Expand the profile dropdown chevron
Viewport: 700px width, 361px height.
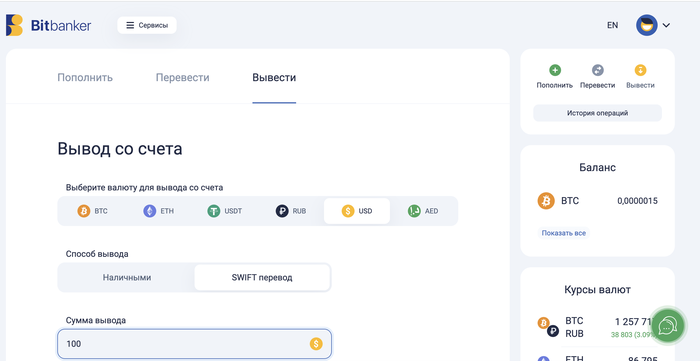click(x=666, y=25)
